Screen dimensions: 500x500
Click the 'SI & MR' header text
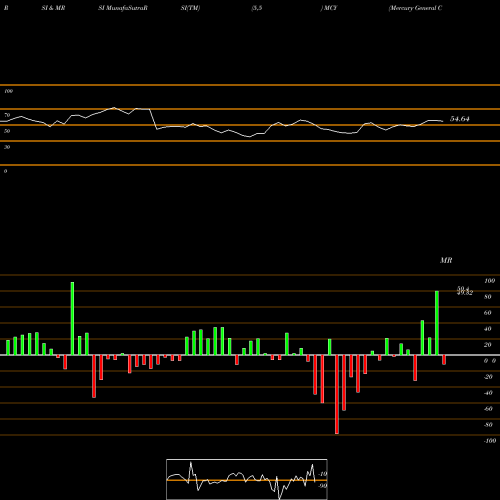53,8
